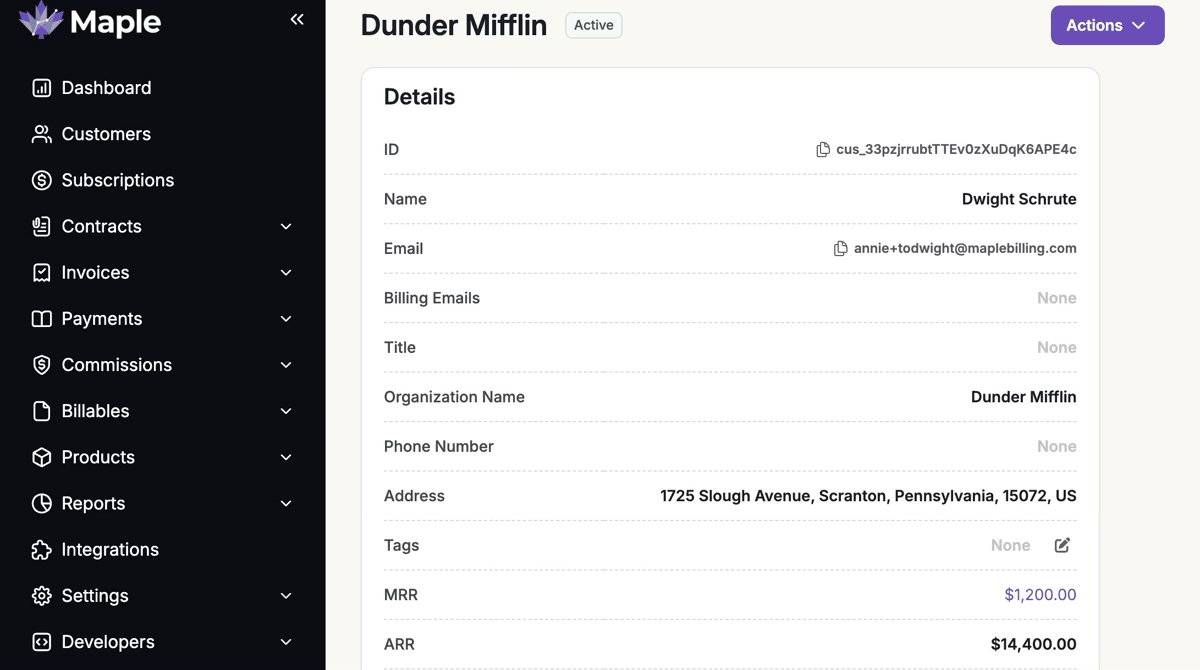Viewport: 1200px width, 670px height.
Task: Collapse the sidebar with double-chevron icon
Action: (x=297, y=19)
